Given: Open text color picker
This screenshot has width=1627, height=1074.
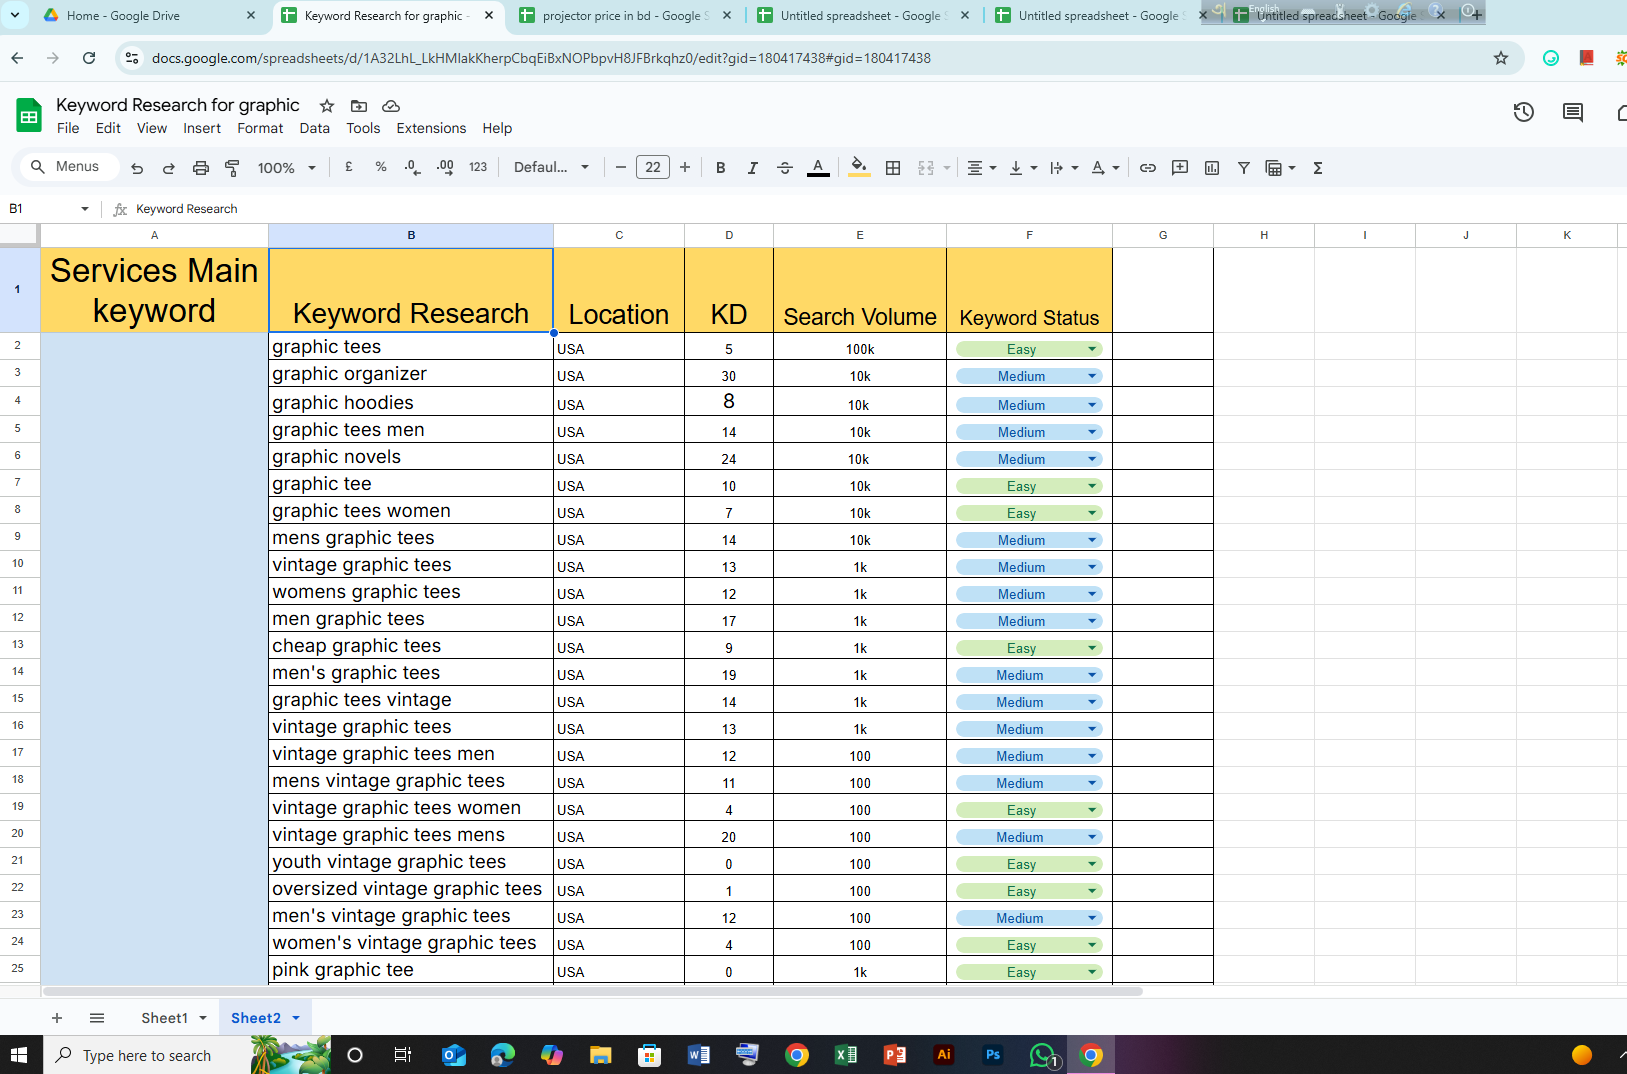Looking at the screenshot, I should click(x=818, y=167).
